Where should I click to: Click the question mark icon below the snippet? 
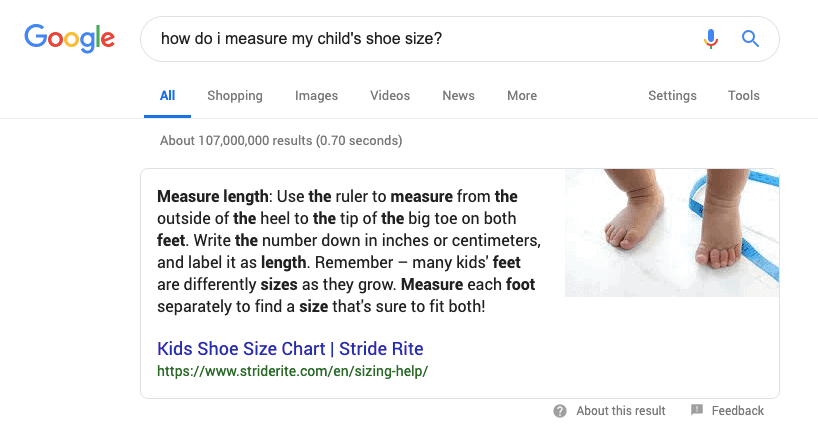click(x=560, y=411)
